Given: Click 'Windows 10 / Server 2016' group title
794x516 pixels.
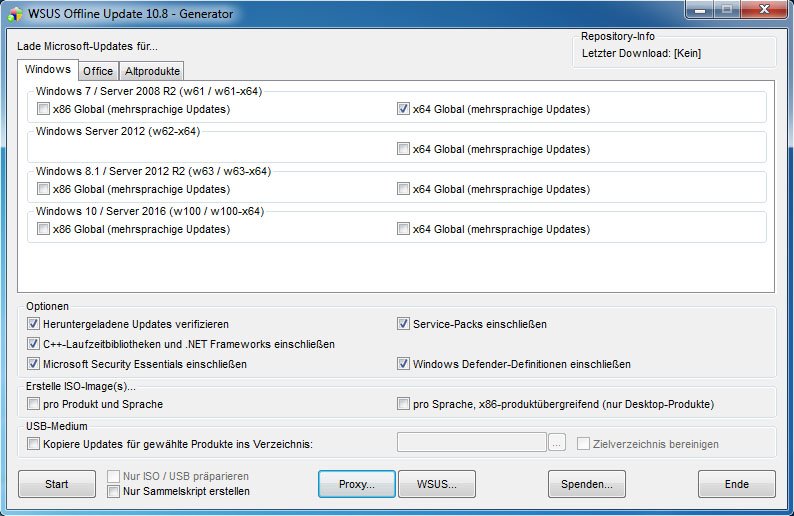Looking at the screenshot, I should pos(150,211).
